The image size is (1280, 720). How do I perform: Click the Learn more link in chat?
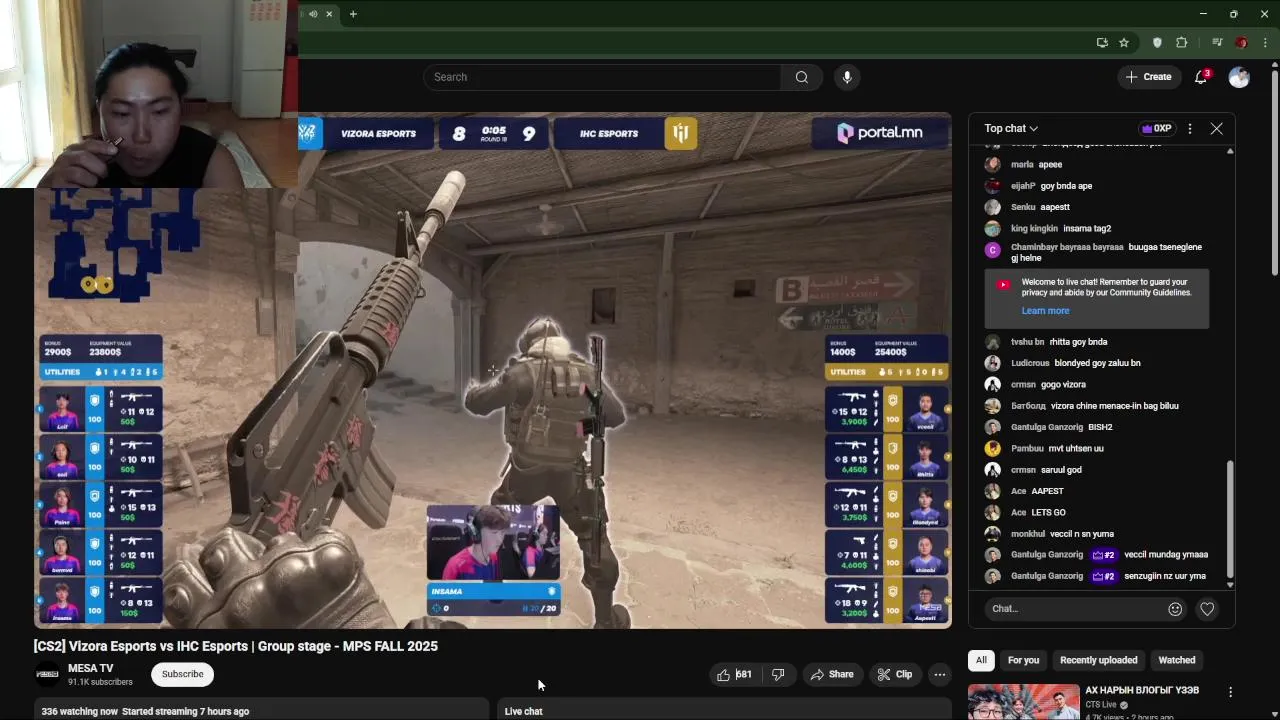tap(1045, 311)
